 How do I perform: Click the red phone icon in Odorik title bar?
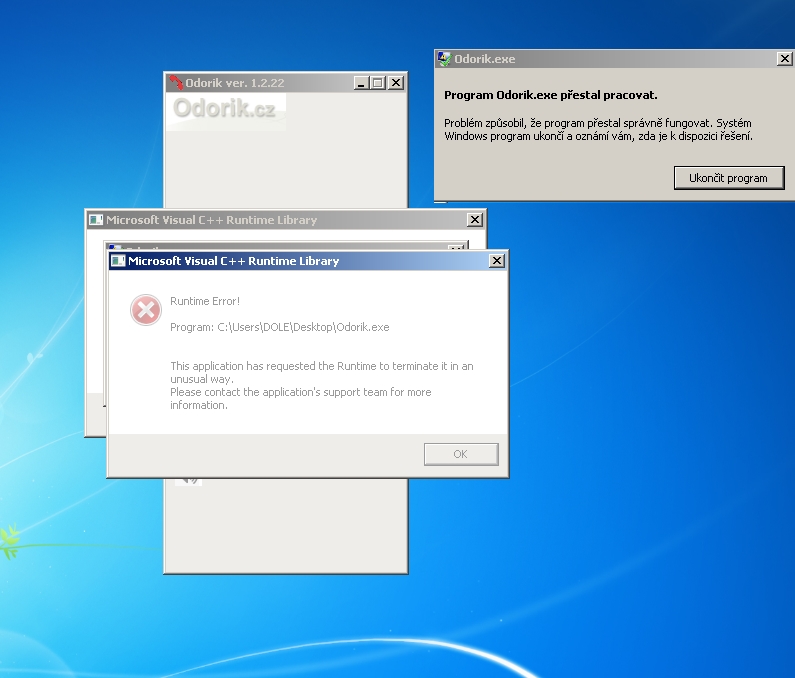[x=176, y=82]
